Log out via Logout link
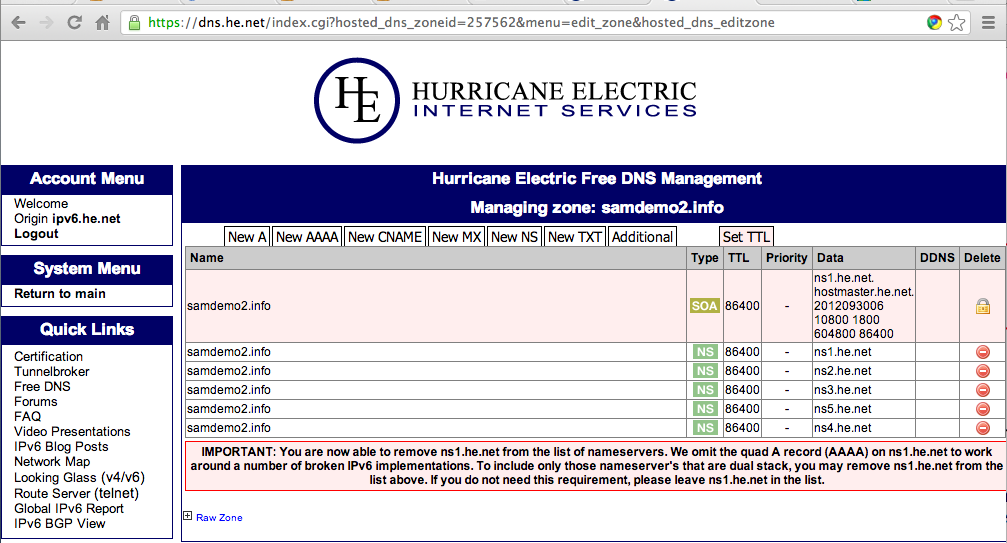1007x543 pixels. pos(36,234)
